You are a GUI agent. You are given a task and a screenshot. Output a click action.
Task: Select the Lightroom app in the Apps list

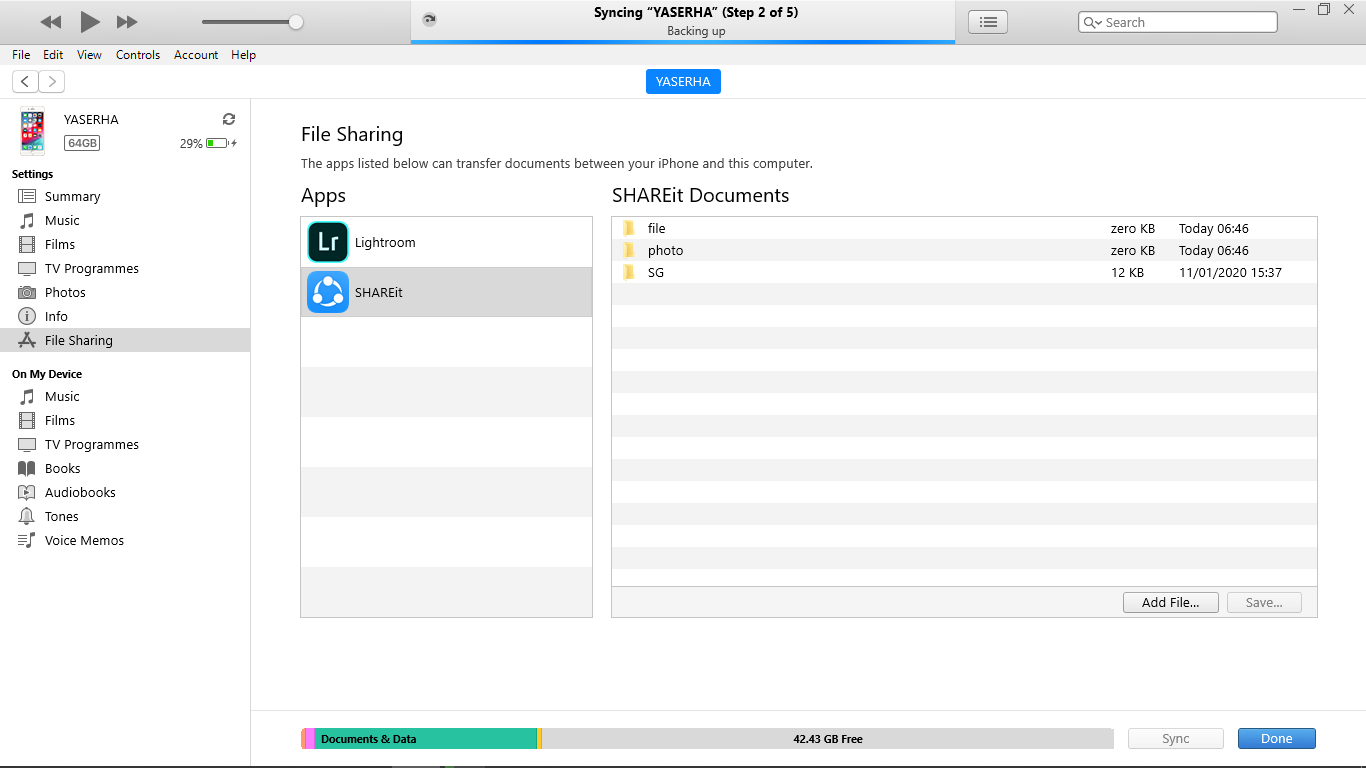(x=385, y=242)
